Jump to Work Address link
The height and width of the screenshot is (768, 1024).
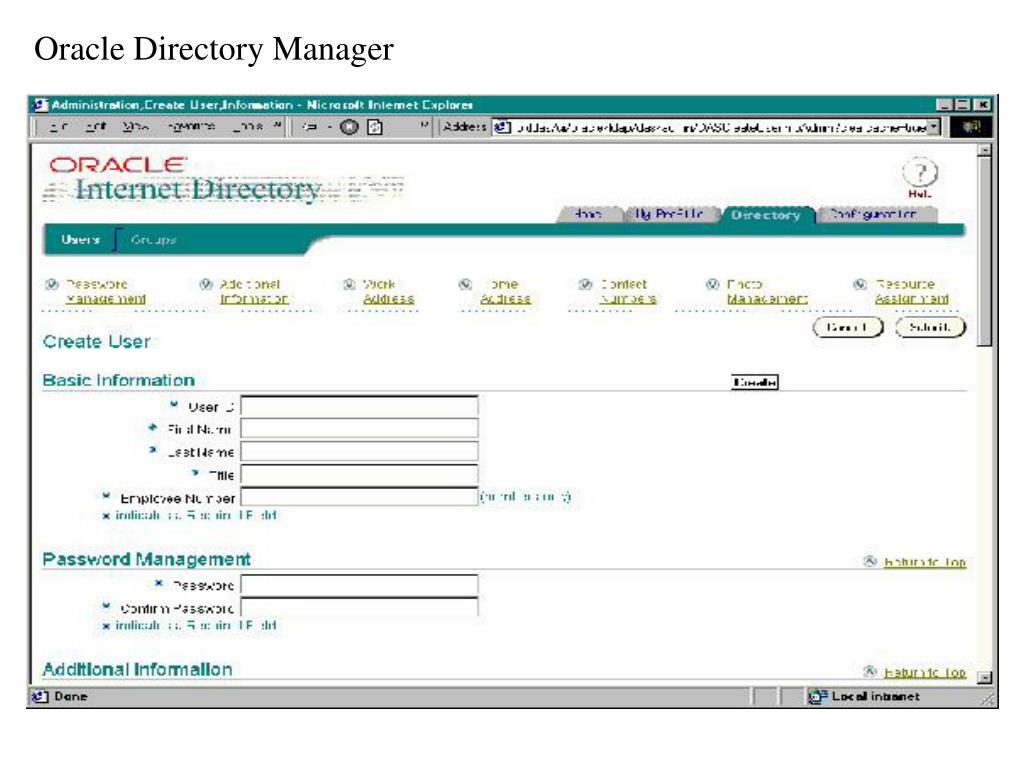coord(388,291)
